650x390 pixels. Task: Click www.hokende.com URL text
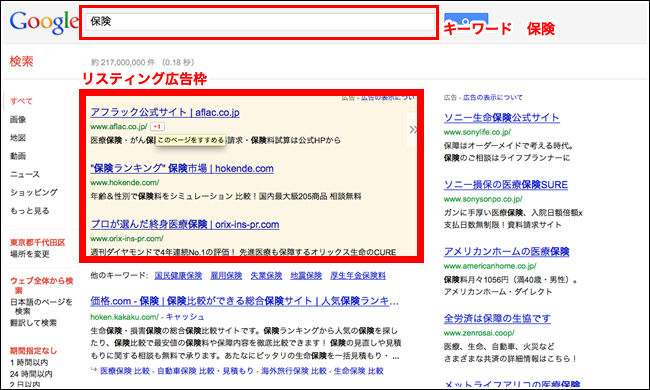click(x=125, y=182)
